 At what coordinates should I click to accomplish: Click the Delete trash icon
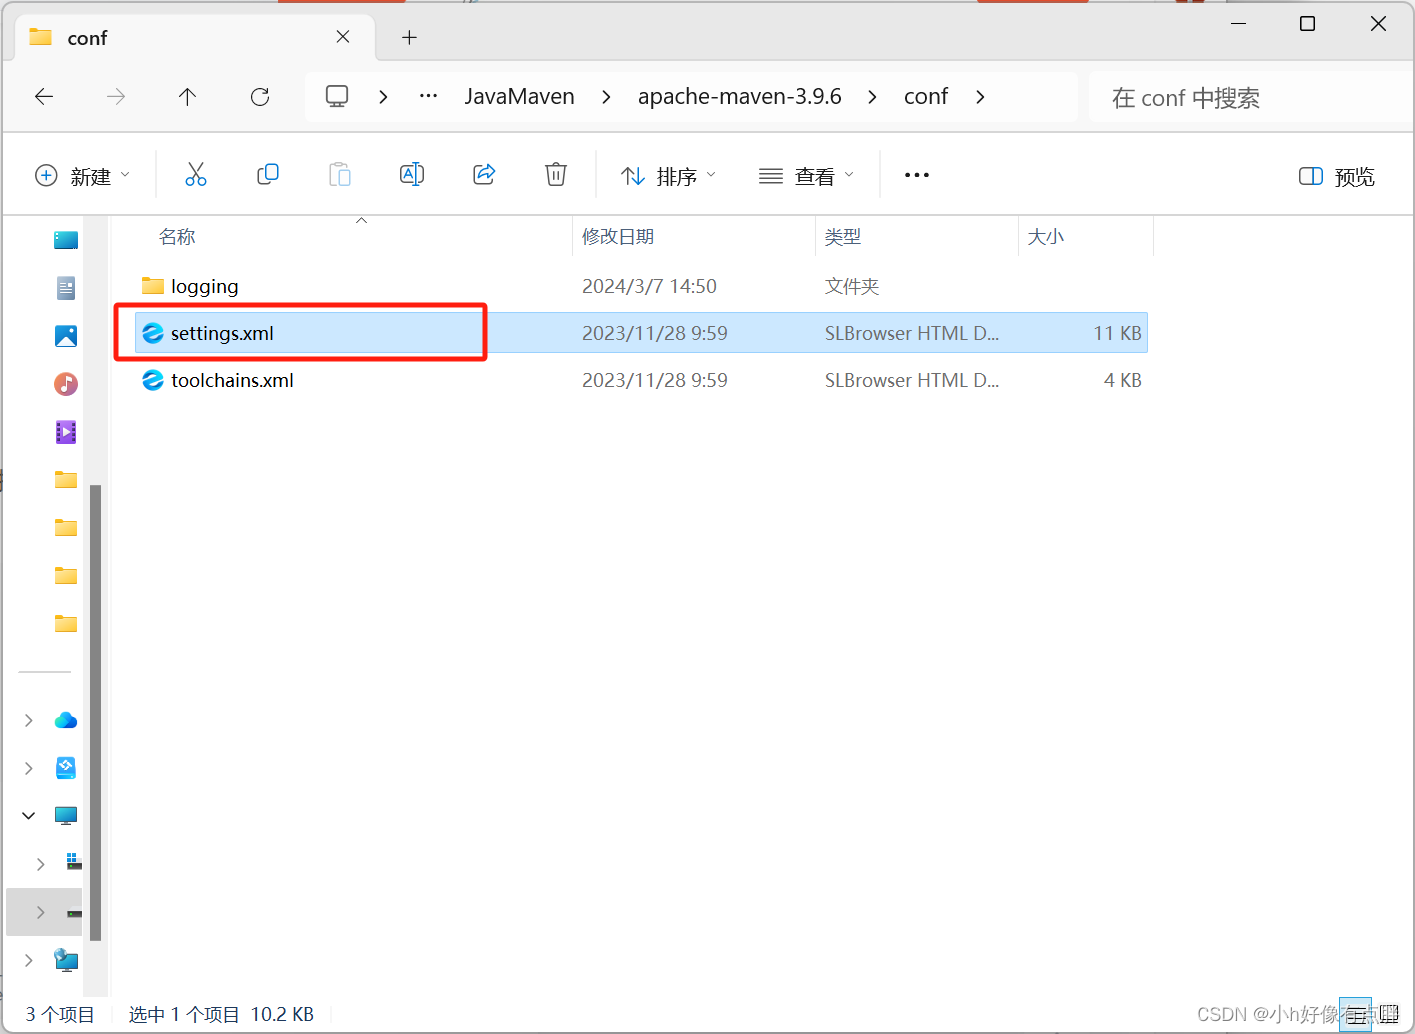pos(556,175)
